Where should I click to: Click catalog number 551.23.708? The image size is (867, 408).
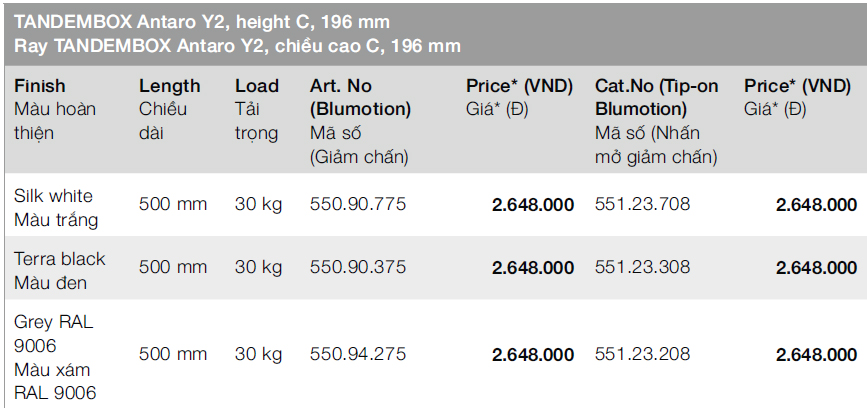642,205
